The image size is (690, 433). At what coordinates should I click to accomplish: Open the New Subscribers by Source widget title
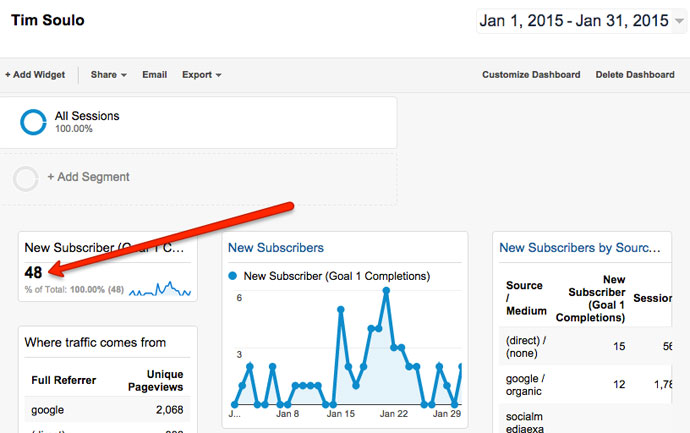click(x=579, y=248)
